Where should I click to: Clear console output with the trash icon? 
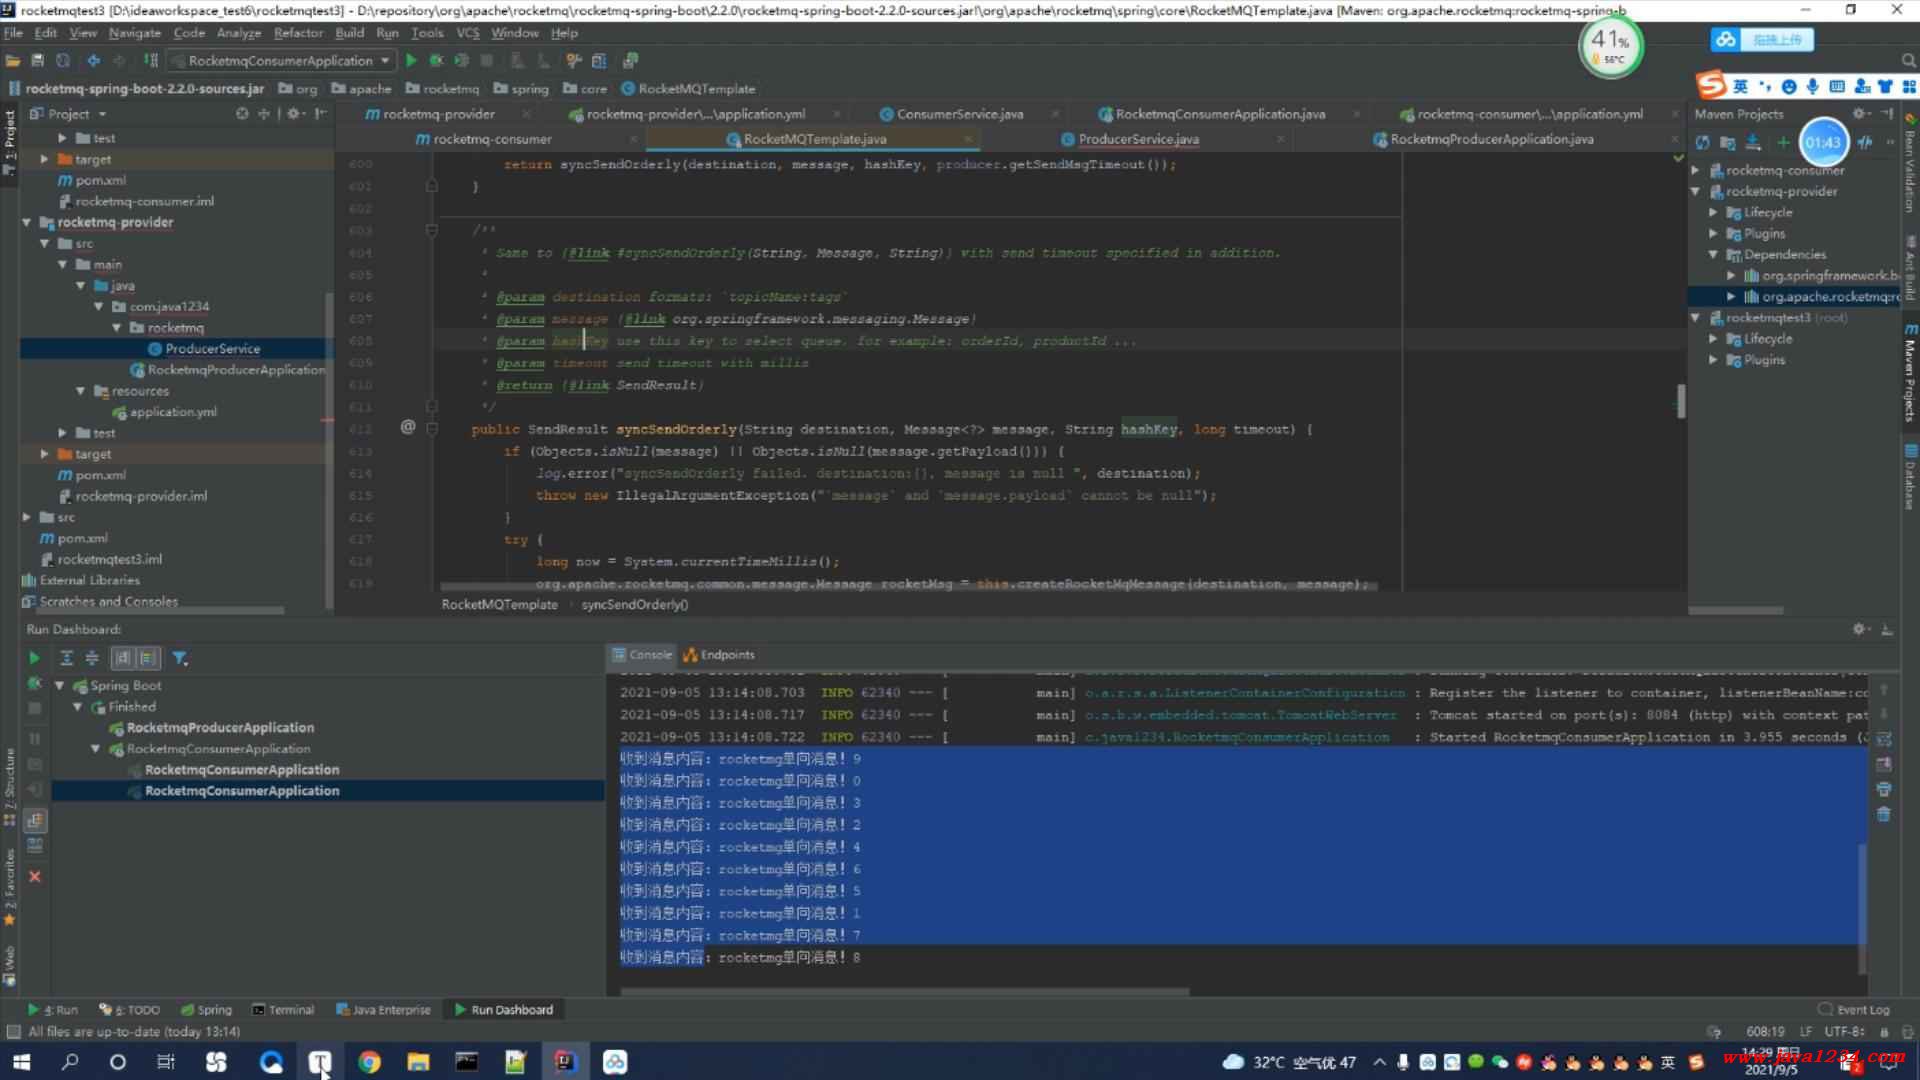tap(1884, 814)
